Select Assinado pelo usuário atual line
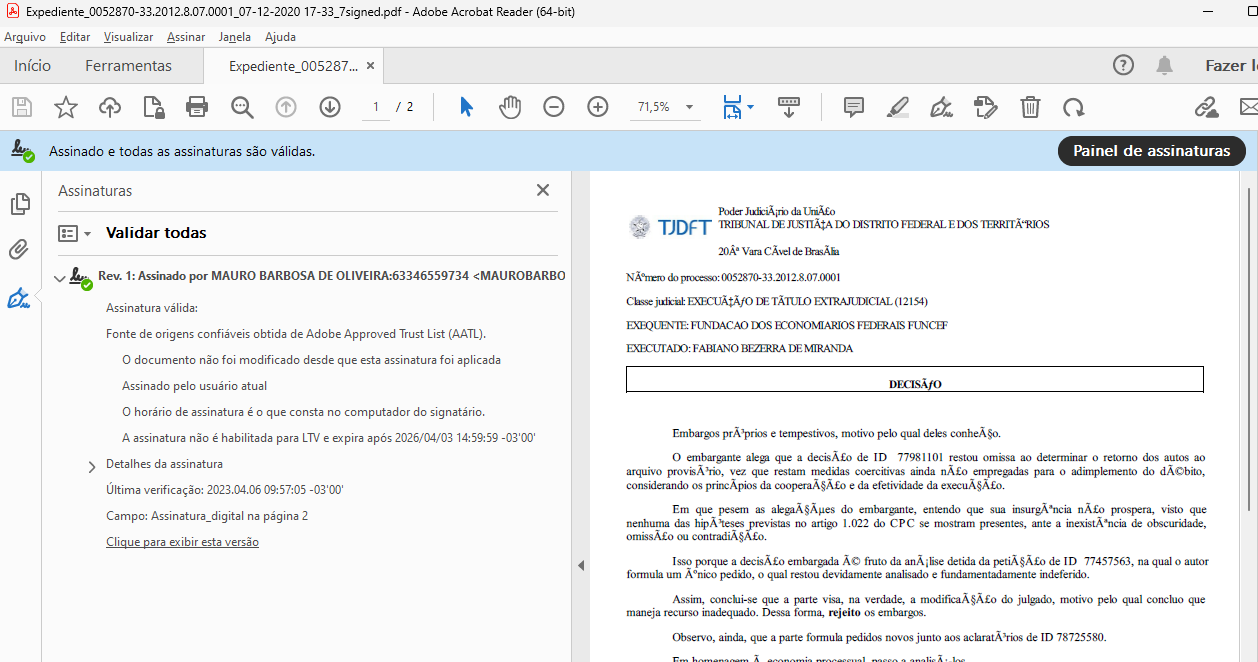This screenshot has width=1258, height=662. pos(194,386)
